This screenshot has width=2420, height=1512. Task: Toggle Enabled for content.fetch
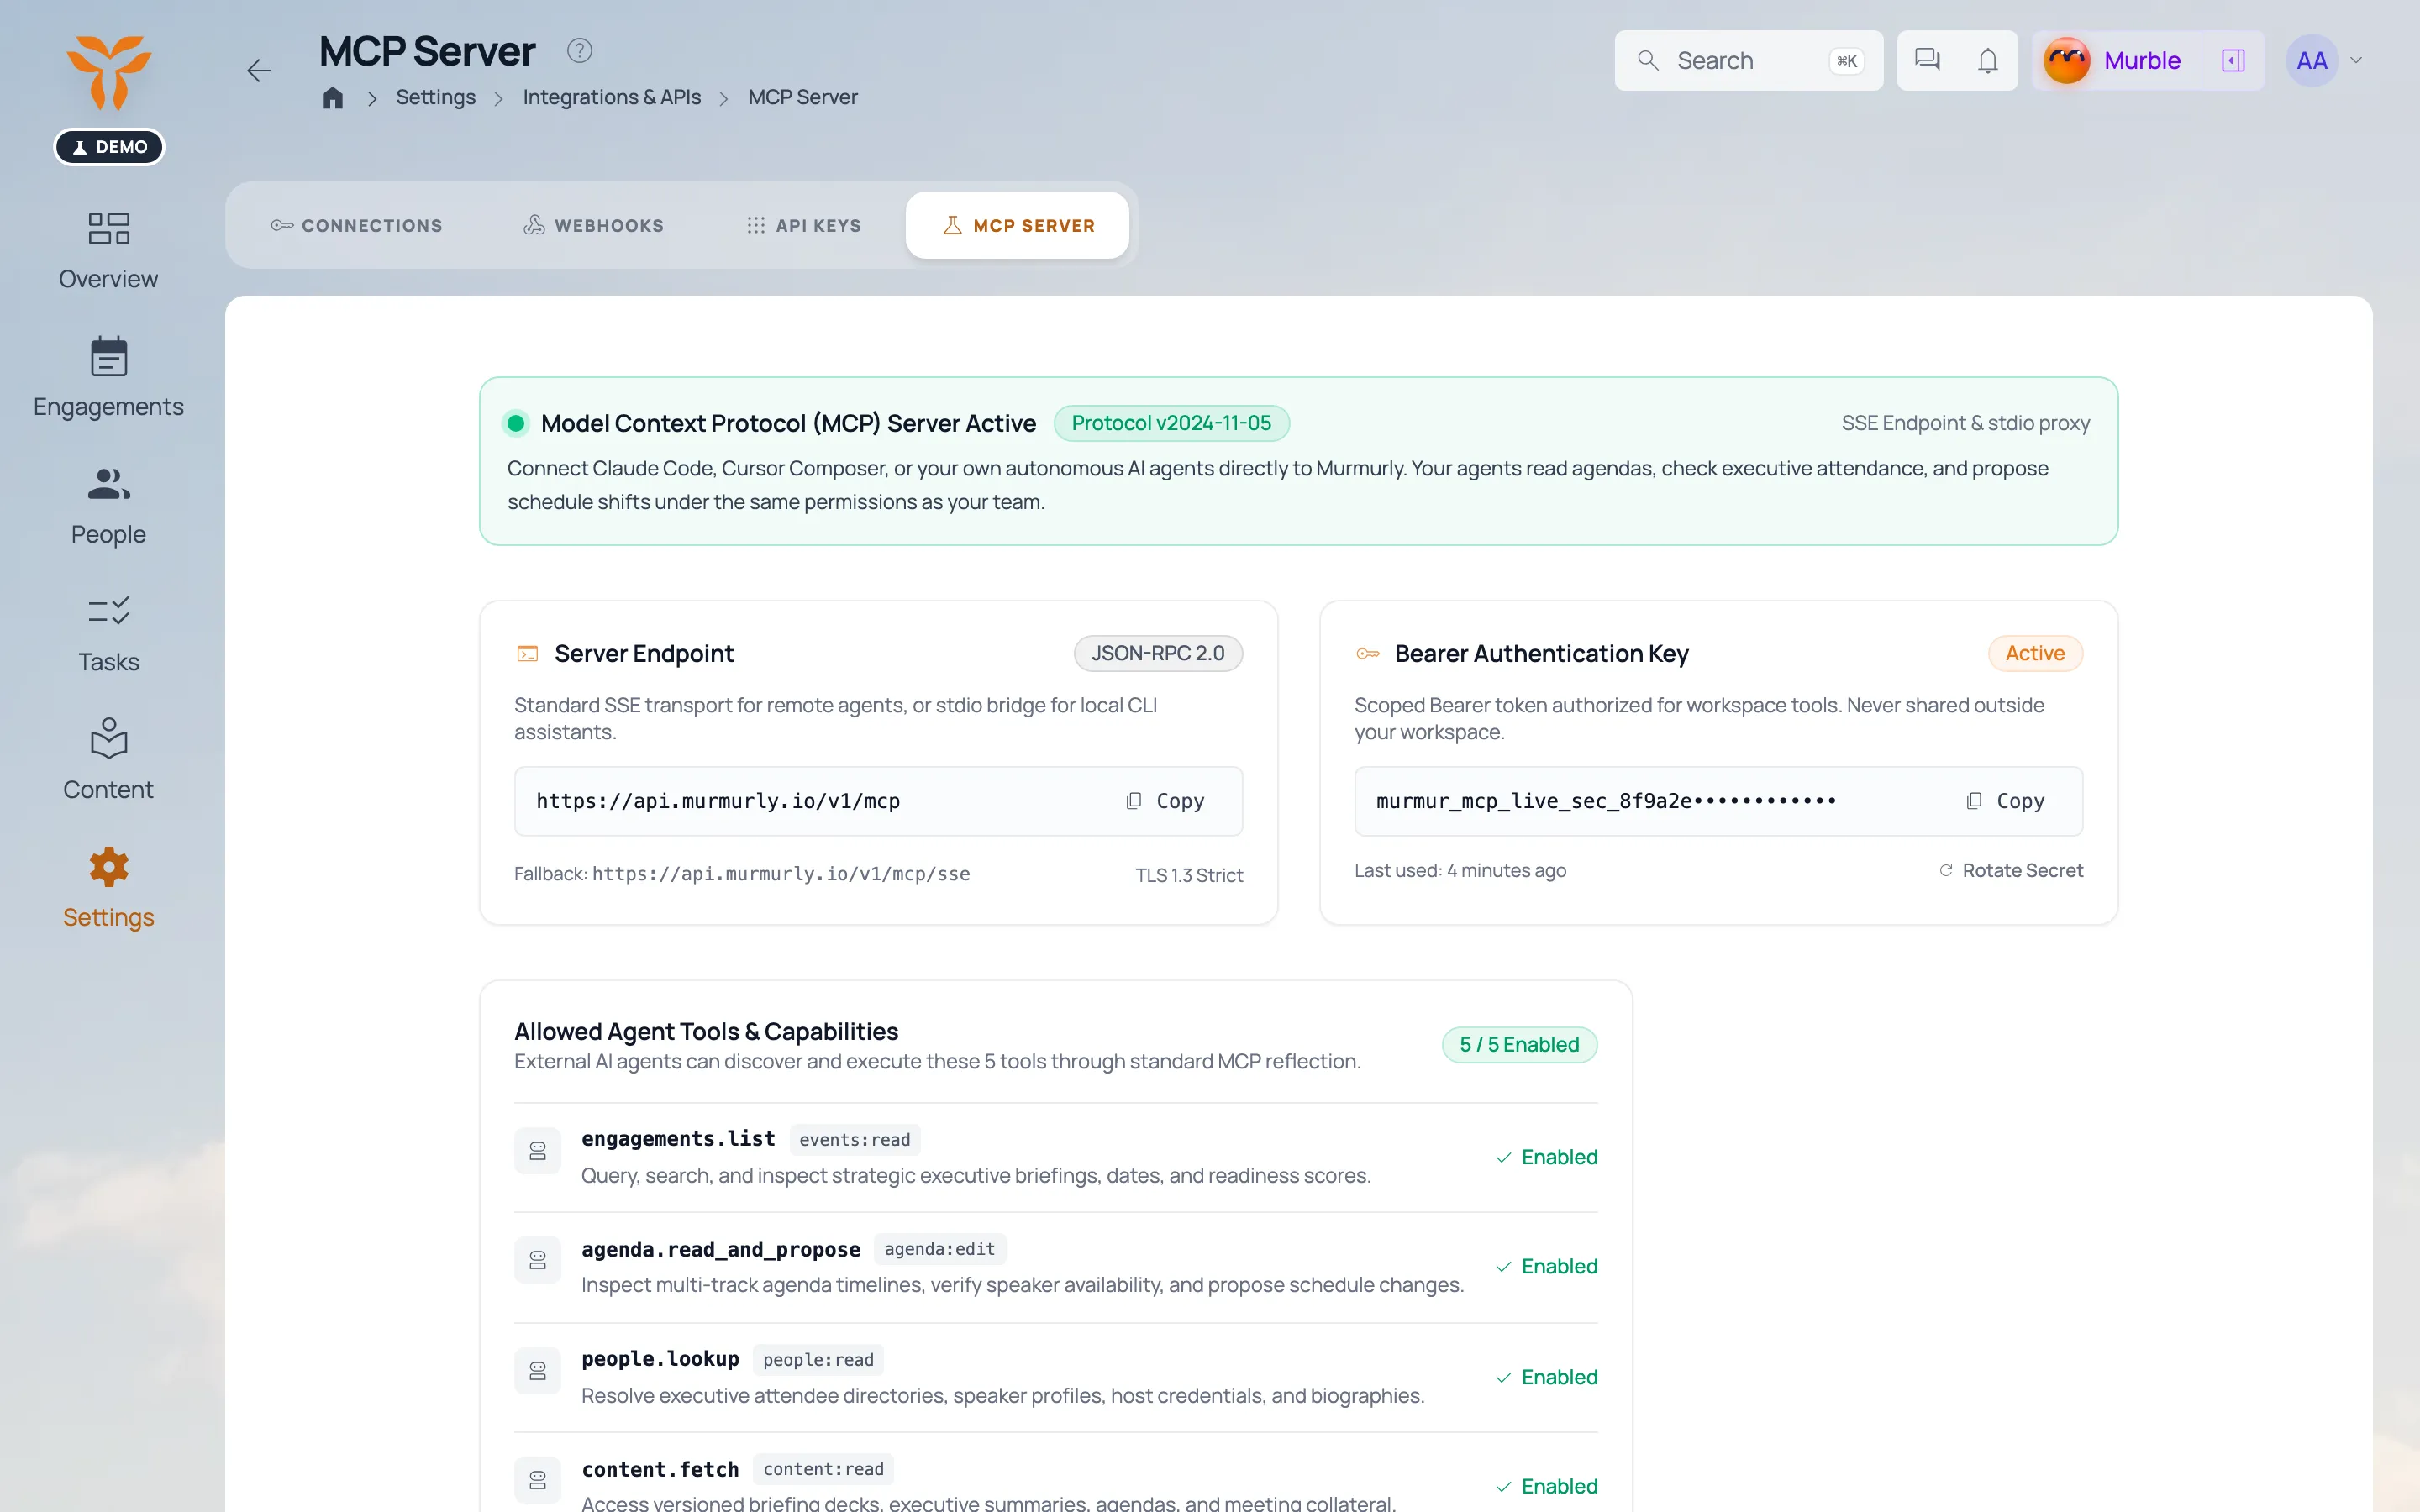pyautogui.click(x=1546, y=1486)
